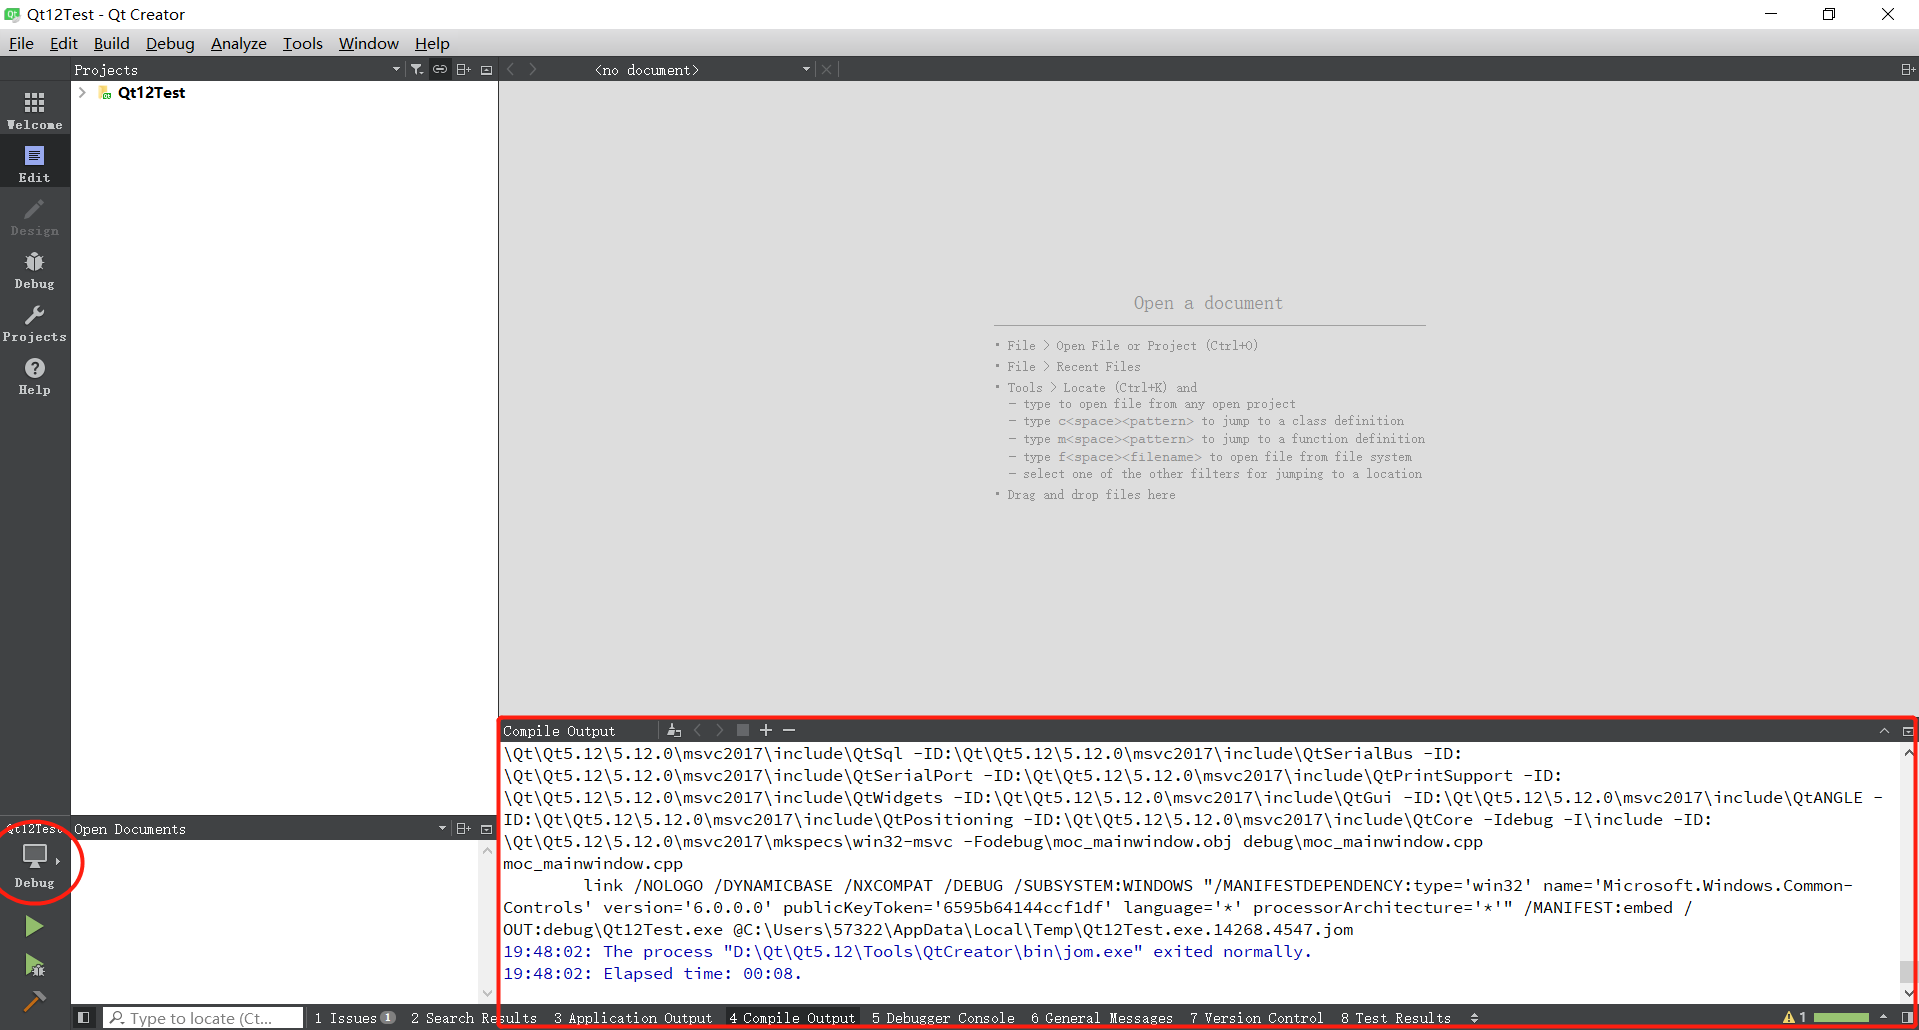Minimize the Compile Output pane using up arrow
The width and height of the screenshot is (1919, 1030).
(x=1884, y=731)
